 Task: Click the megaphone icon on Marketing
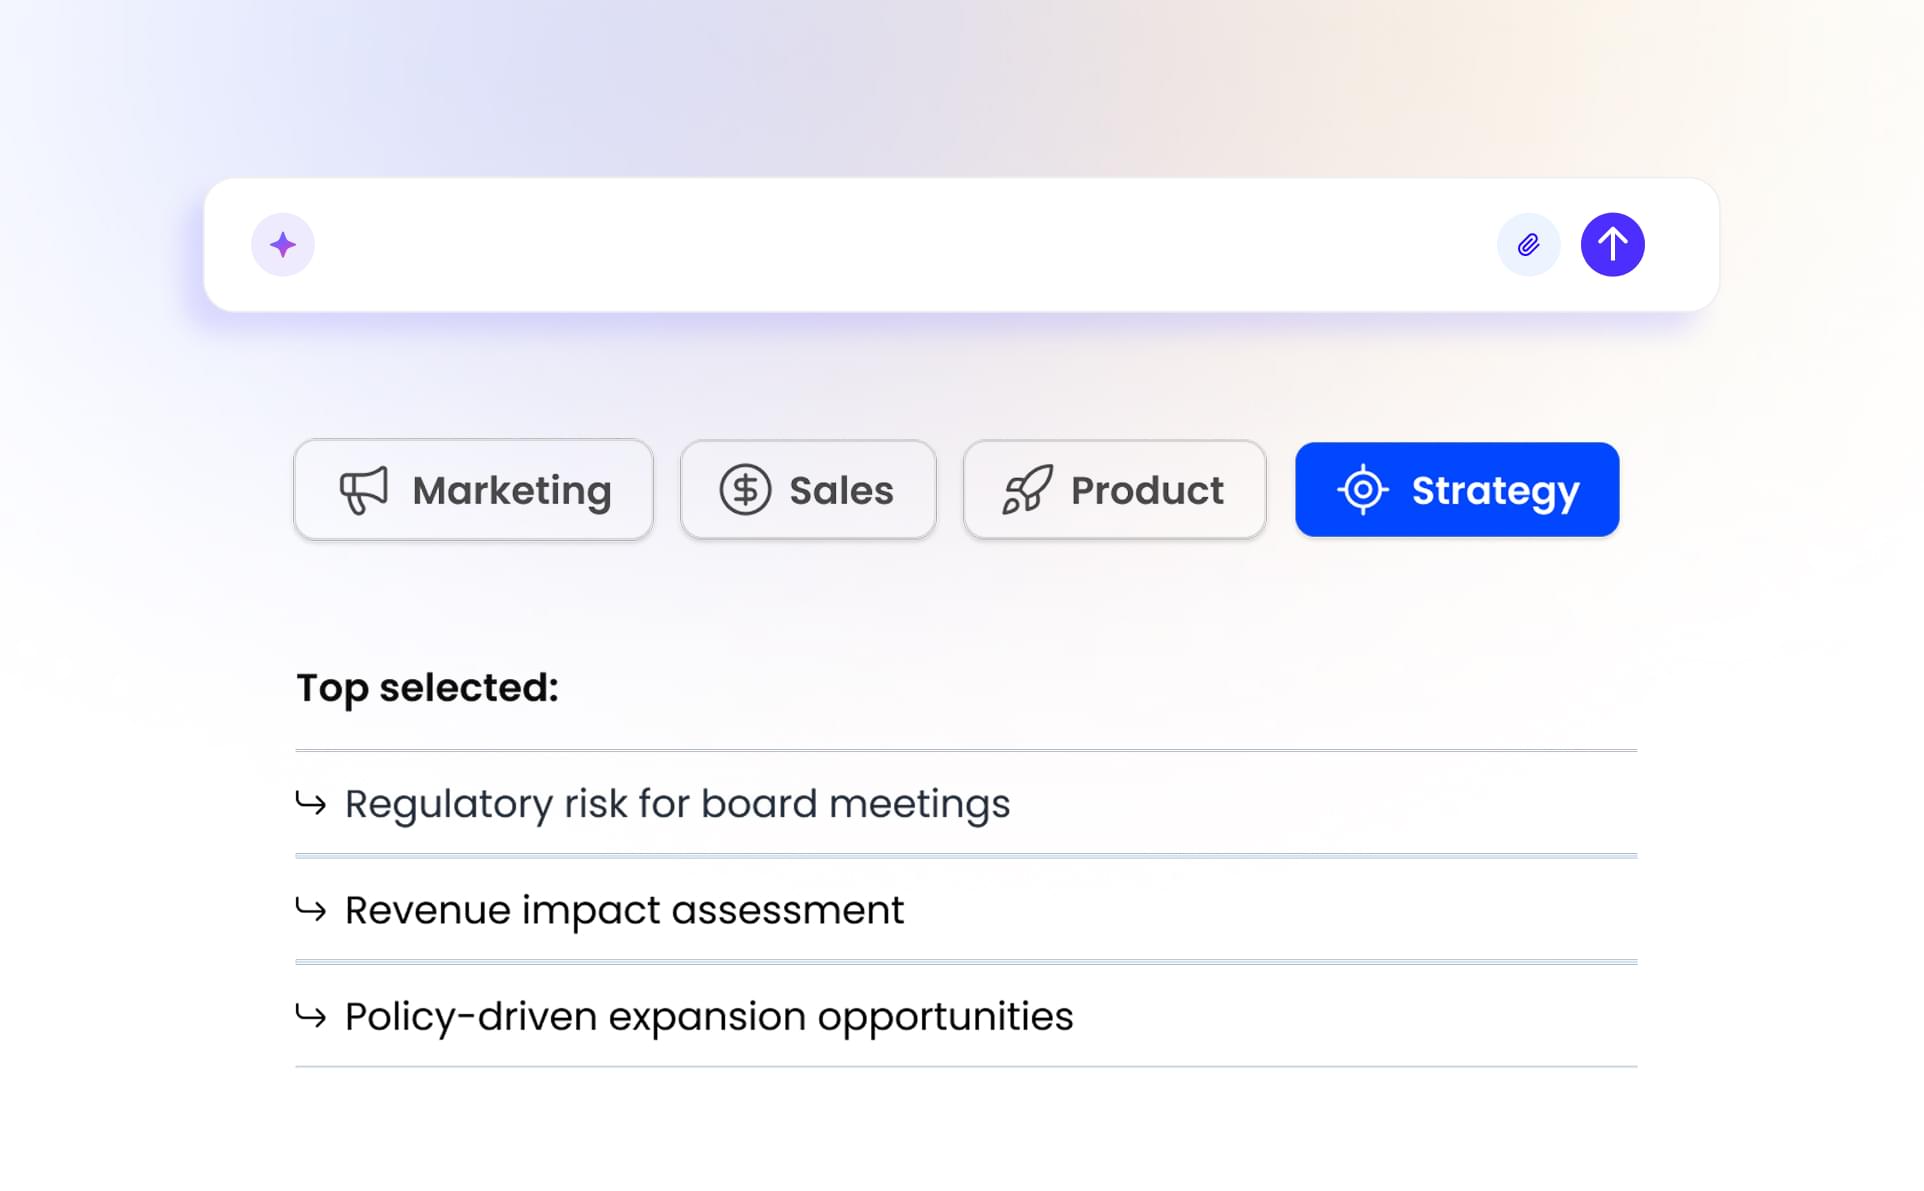tap(363, 490)
